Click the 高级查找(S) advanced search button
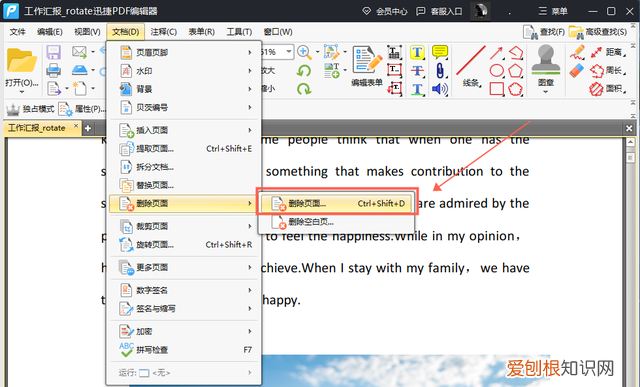 [x=598, y=32]
